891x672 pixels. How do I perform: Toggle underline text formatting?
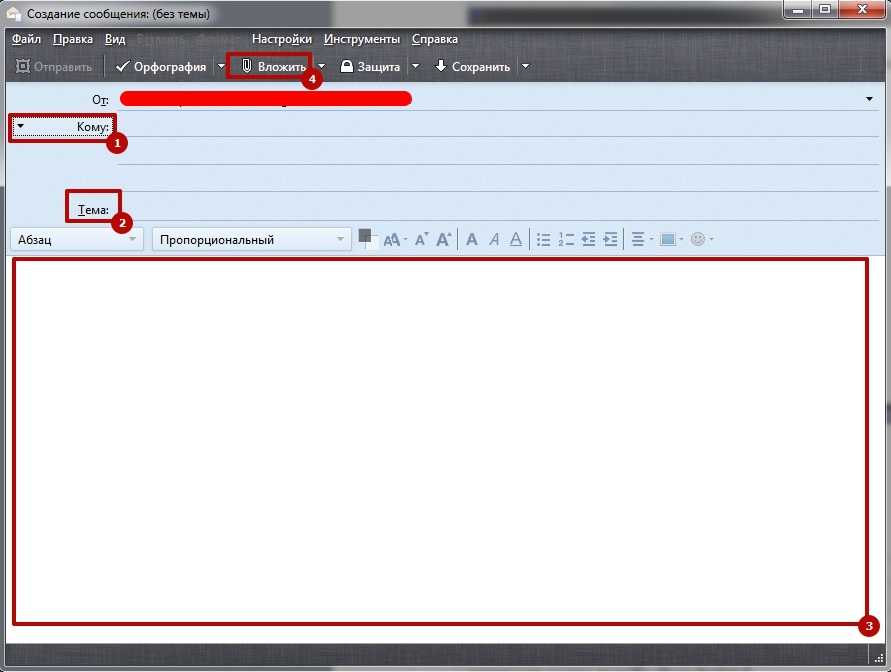tap(516, 240)
